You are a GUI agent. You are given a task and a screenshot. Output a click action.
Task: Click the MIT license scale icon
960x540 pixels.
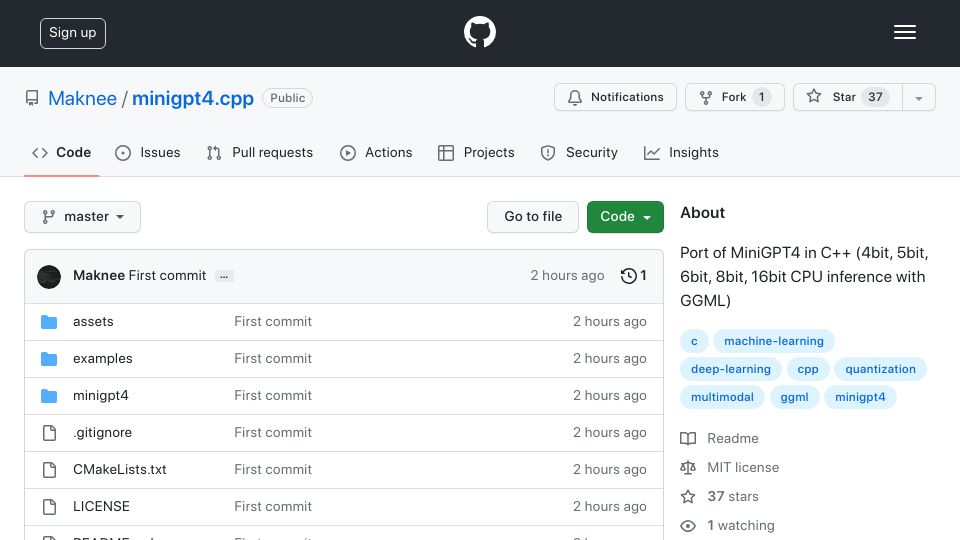pyautogui.click(x=688, y=468)
